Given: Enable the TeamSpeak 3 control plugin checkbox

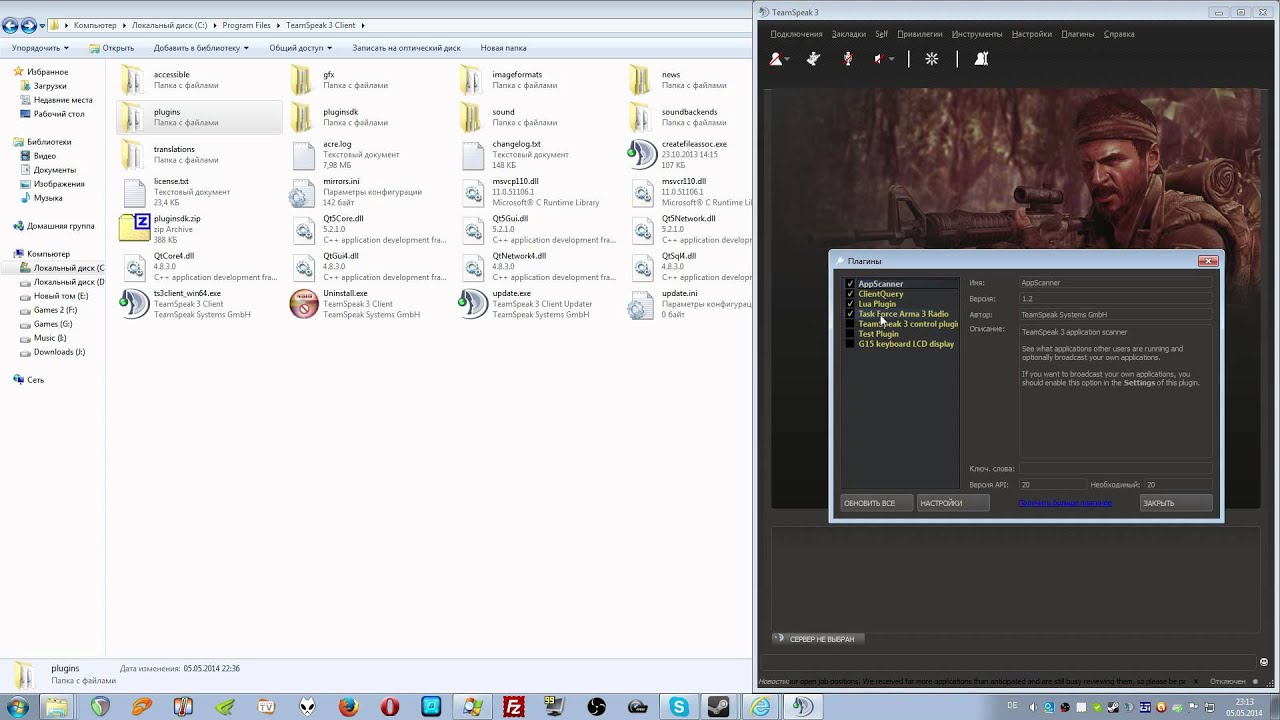Looking at the screenshot, I should 850,324.
